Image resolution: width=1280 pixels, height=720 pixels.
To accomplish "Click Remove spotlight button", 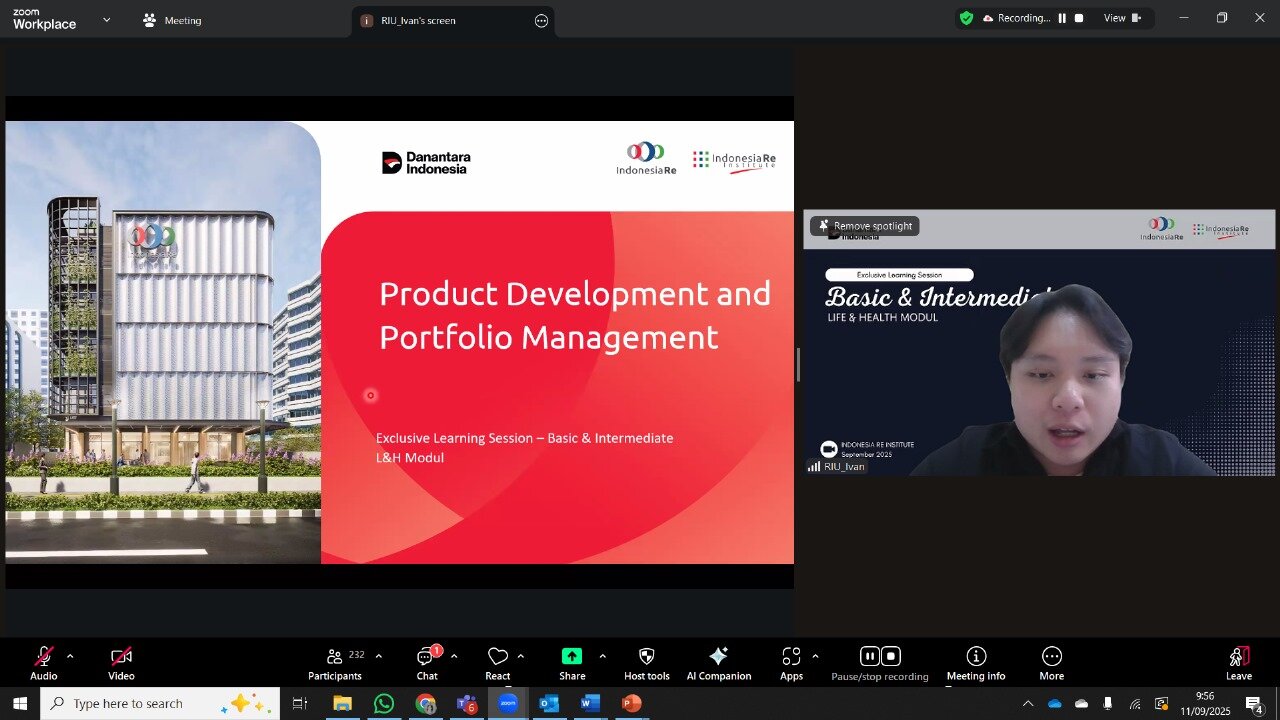I will 865,226.
